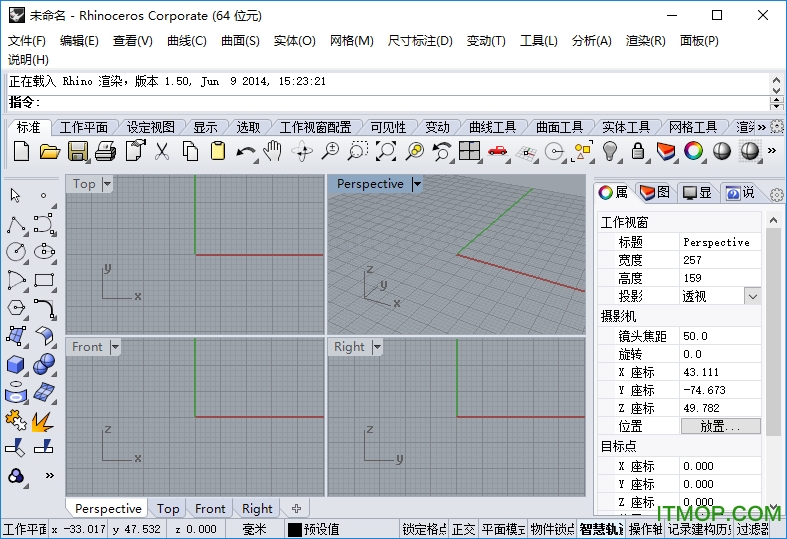The width and height of the screenshot is (787, 539).
Task: Switch to 曲线工具 toolbar tab
Action: (492, 127)
